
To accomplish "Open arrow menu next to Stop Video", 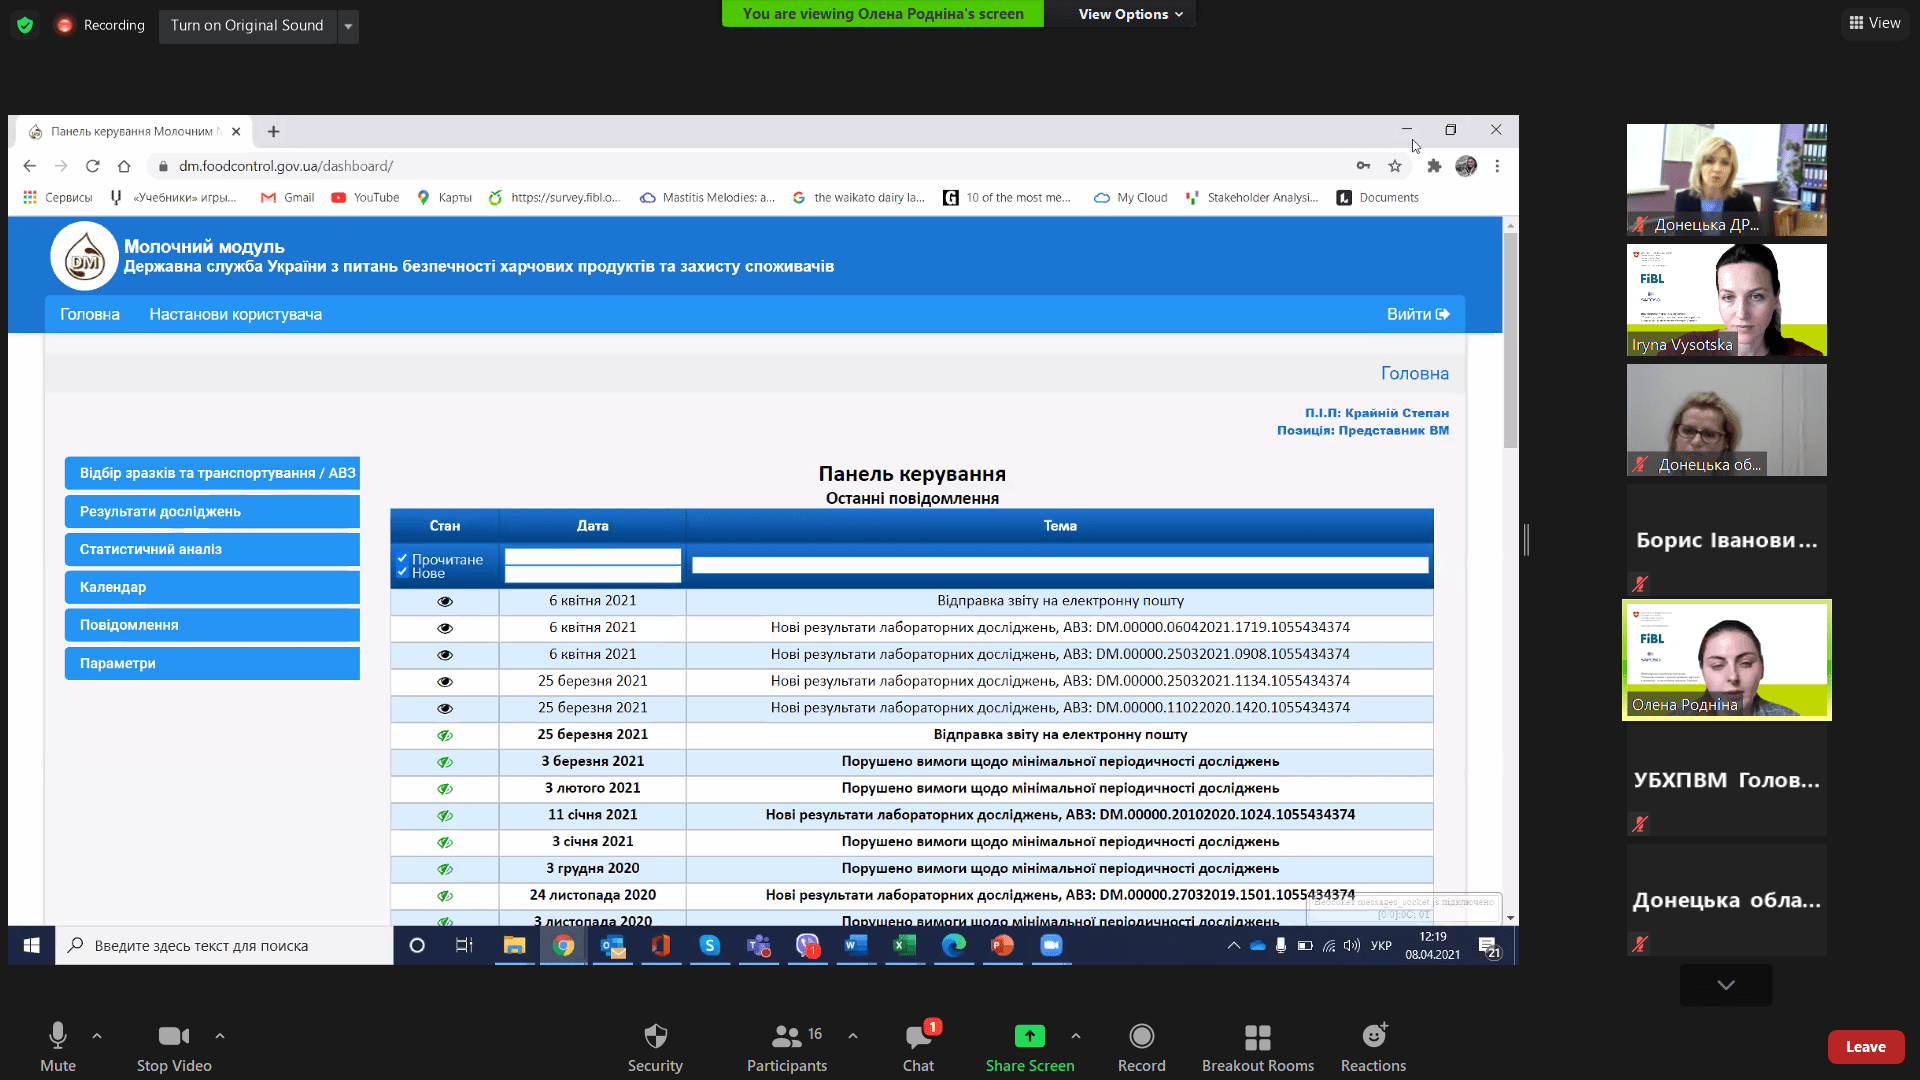I will tap(220, 1036).
